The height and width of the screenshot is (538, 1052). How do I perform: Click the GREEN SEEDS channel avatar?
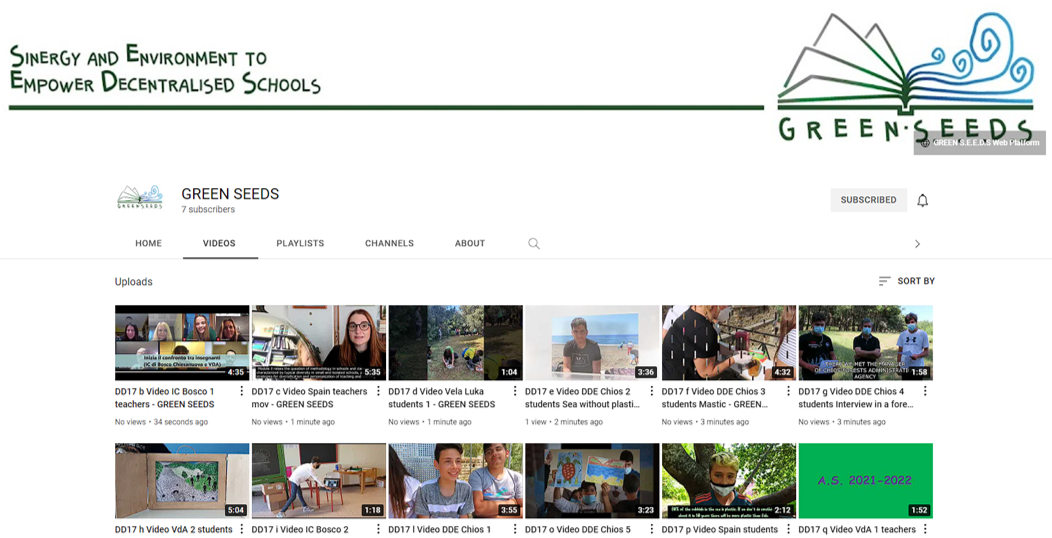140,197
